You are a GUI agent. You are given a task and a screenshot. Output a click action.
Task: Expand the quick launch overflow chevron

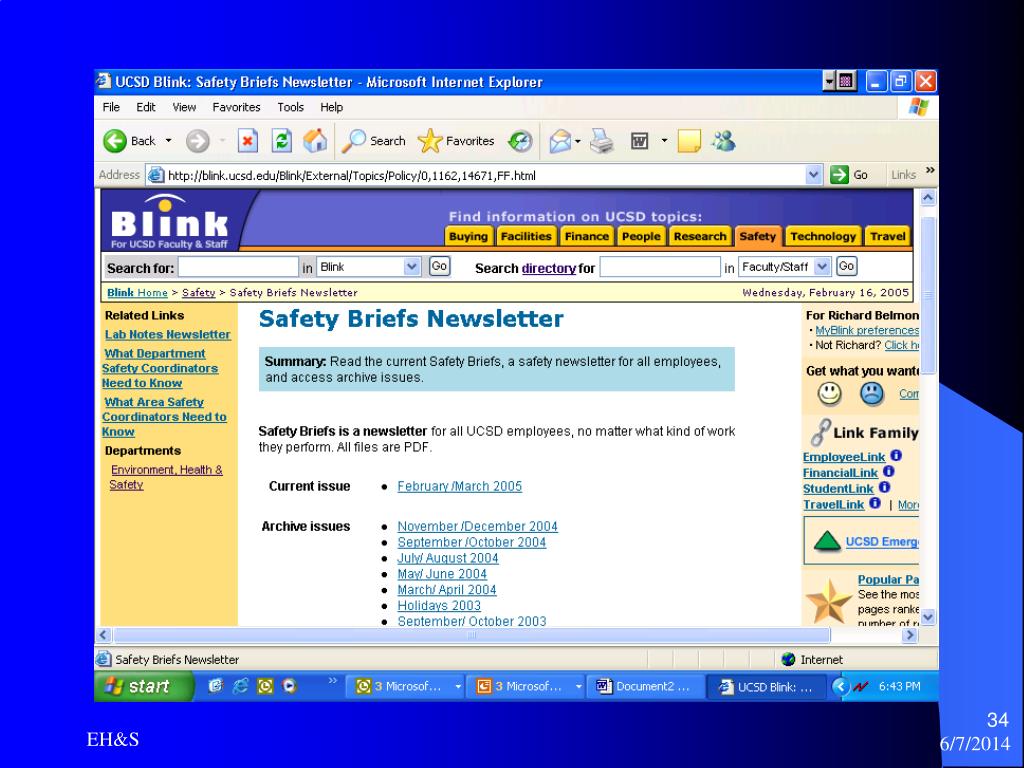click(332, 680)
